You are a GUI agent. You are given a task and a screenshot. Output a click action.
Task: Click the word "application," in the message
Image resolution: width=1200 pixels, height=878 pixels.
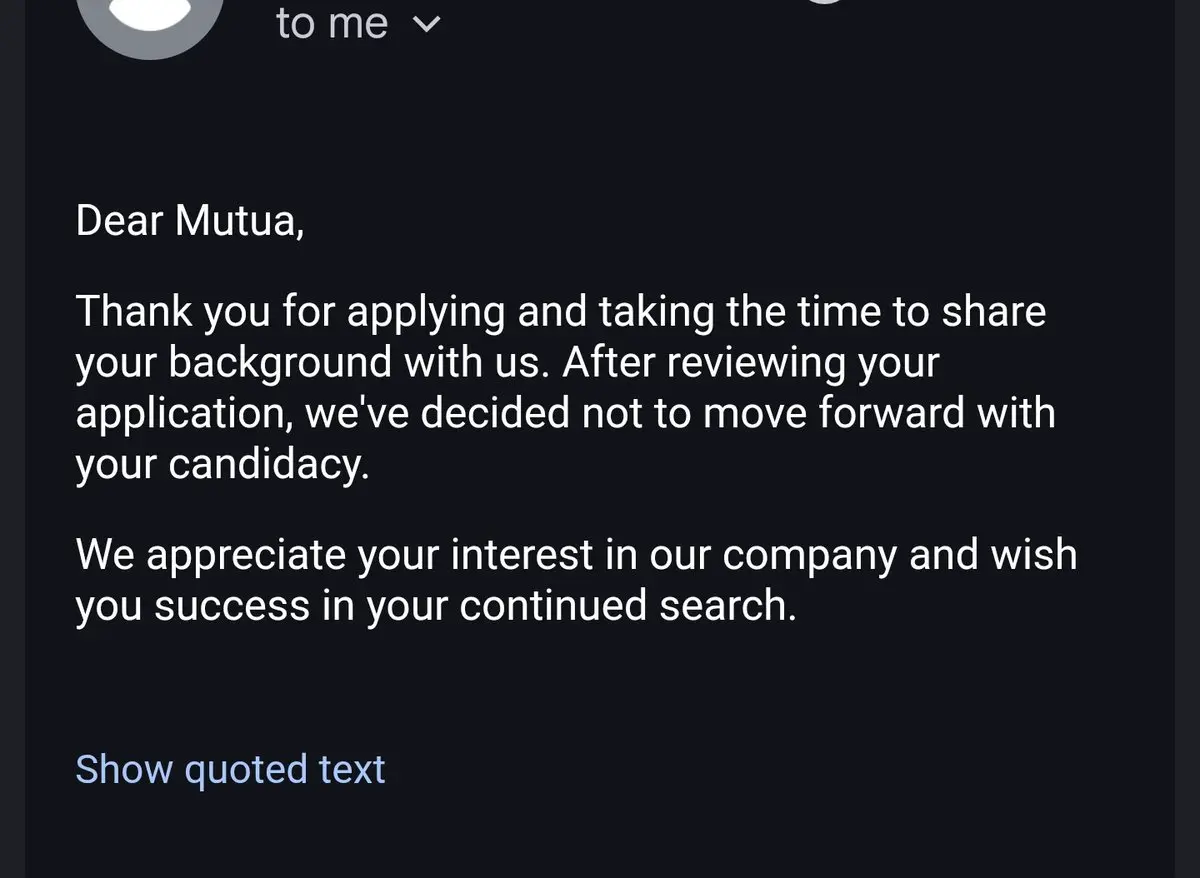point(184,413)
